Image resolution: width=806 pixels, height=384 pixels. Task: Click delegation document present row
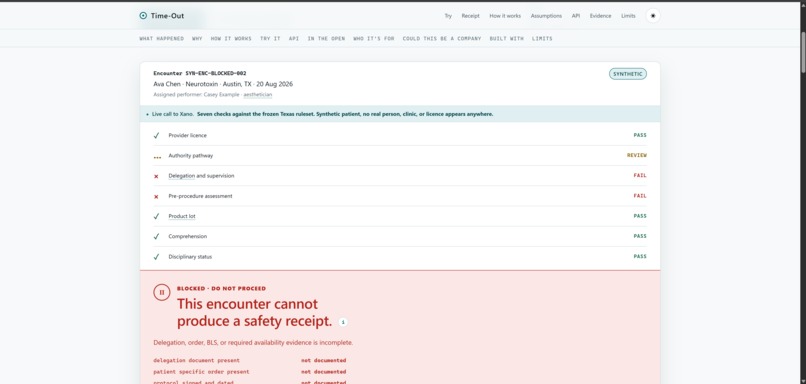point(250,360)
